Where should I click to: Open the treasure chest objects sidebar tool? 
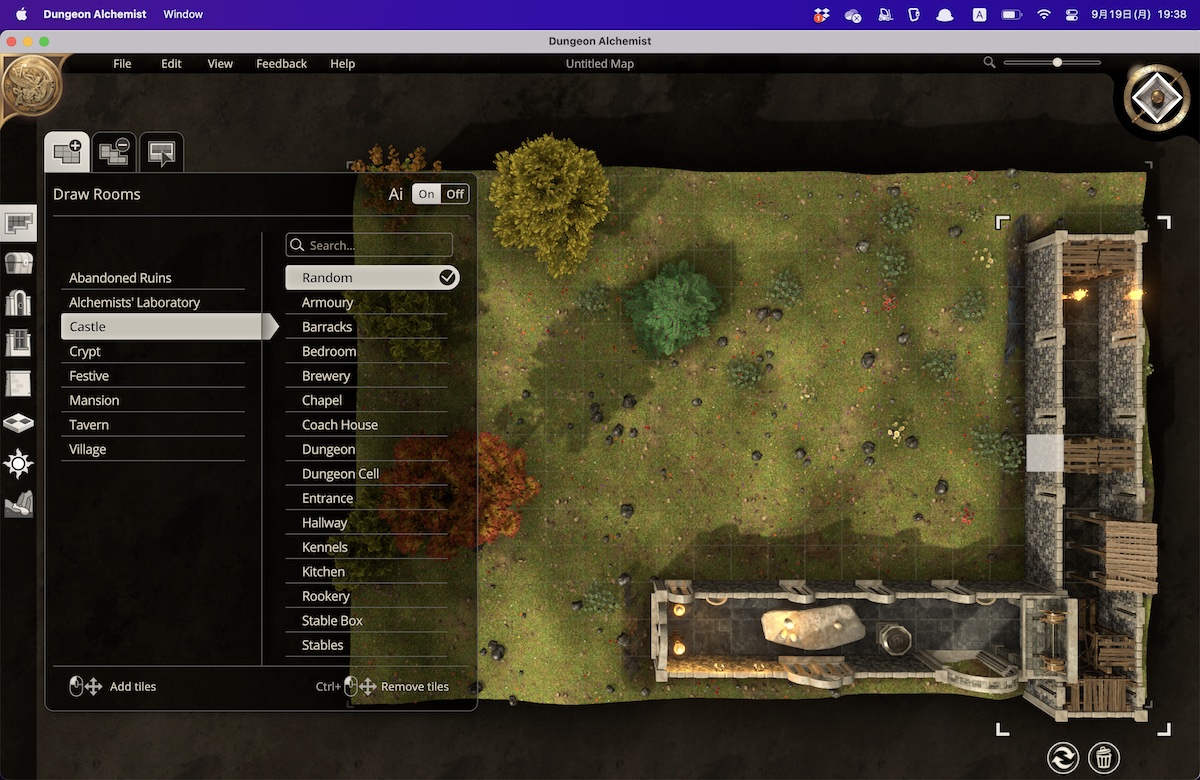(x=19, y=263)
